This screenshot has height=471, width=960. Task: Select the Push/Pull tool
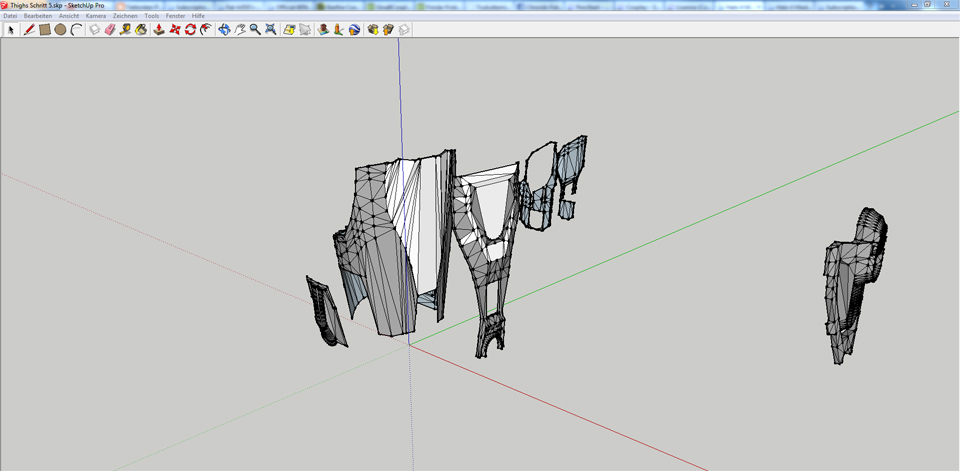pyautogui.click(x=159, y=29)
